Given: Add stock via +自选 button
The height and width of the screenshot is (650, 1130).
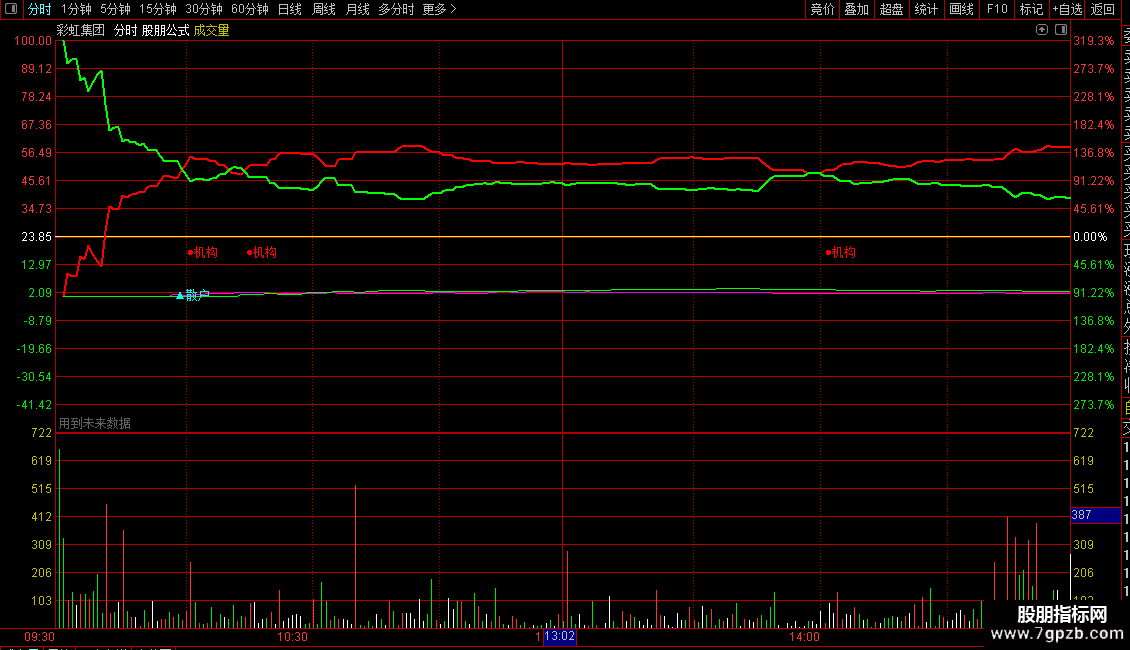Looking at the screenshot, I should [x=1067, y=9].
